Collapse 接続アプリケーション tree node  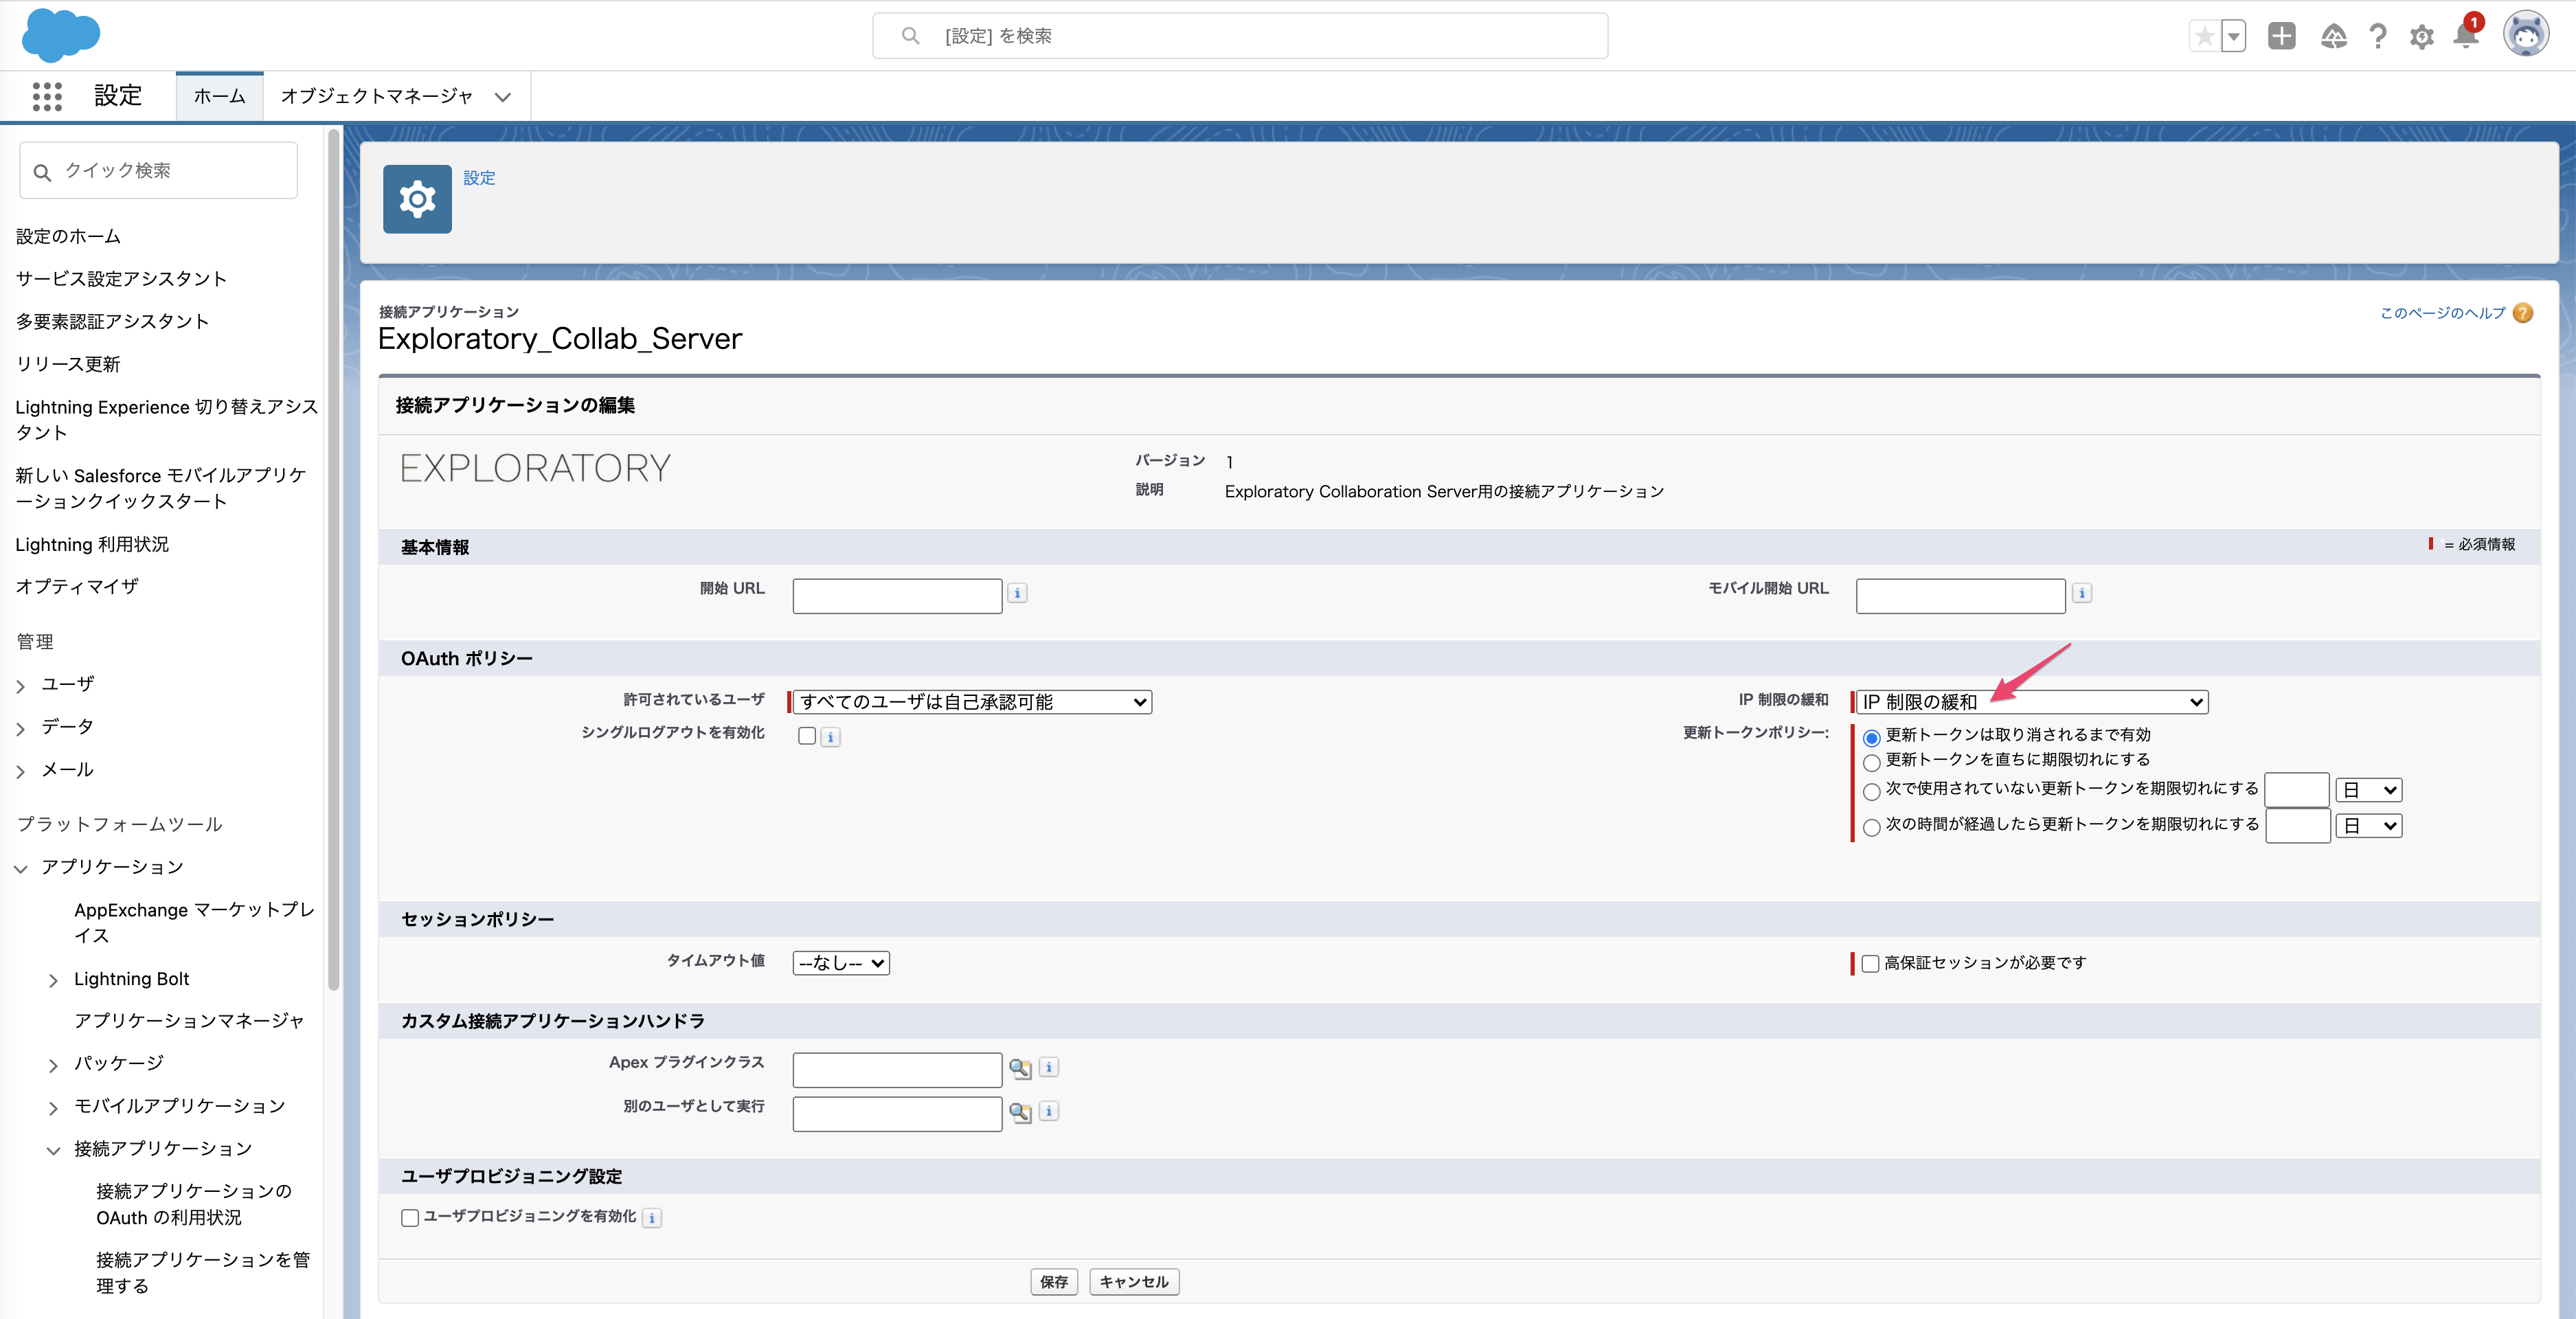pyautogui.click(x=54, y=1151)
